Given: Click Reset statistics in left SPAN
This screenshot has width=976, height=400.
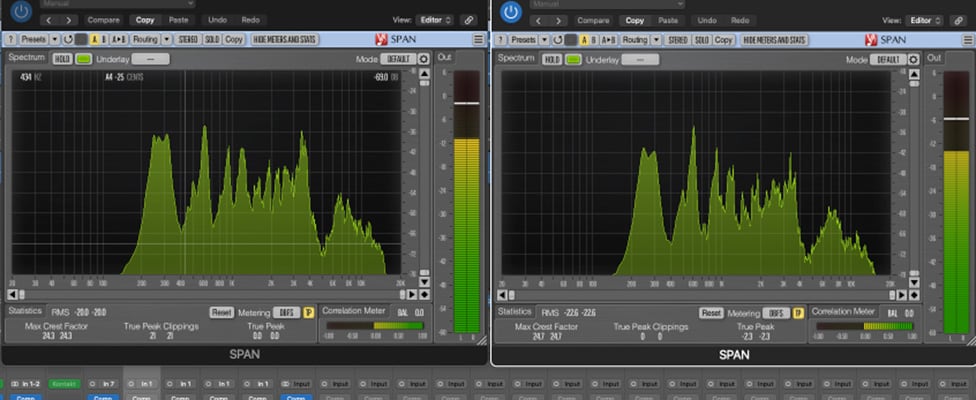Looking at the screenshot, I should pos(221,312).
